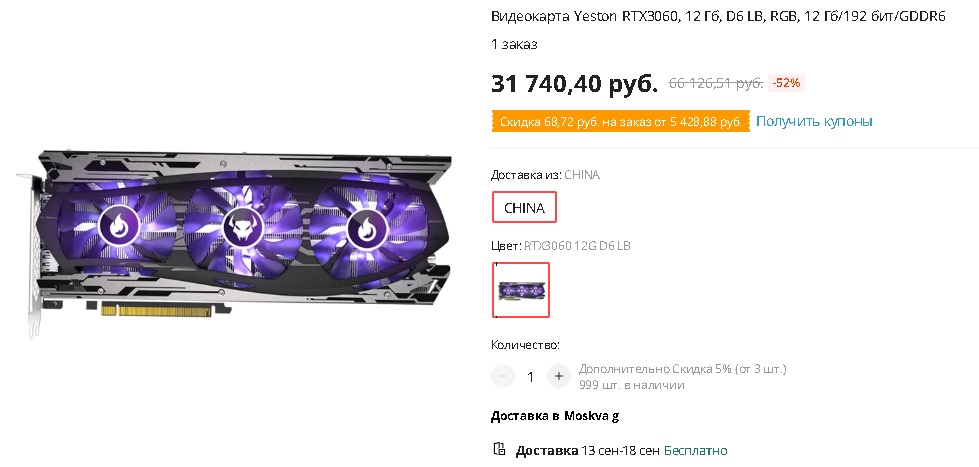Click the Доставка в Moskva g destination

[x=554, y=416]
